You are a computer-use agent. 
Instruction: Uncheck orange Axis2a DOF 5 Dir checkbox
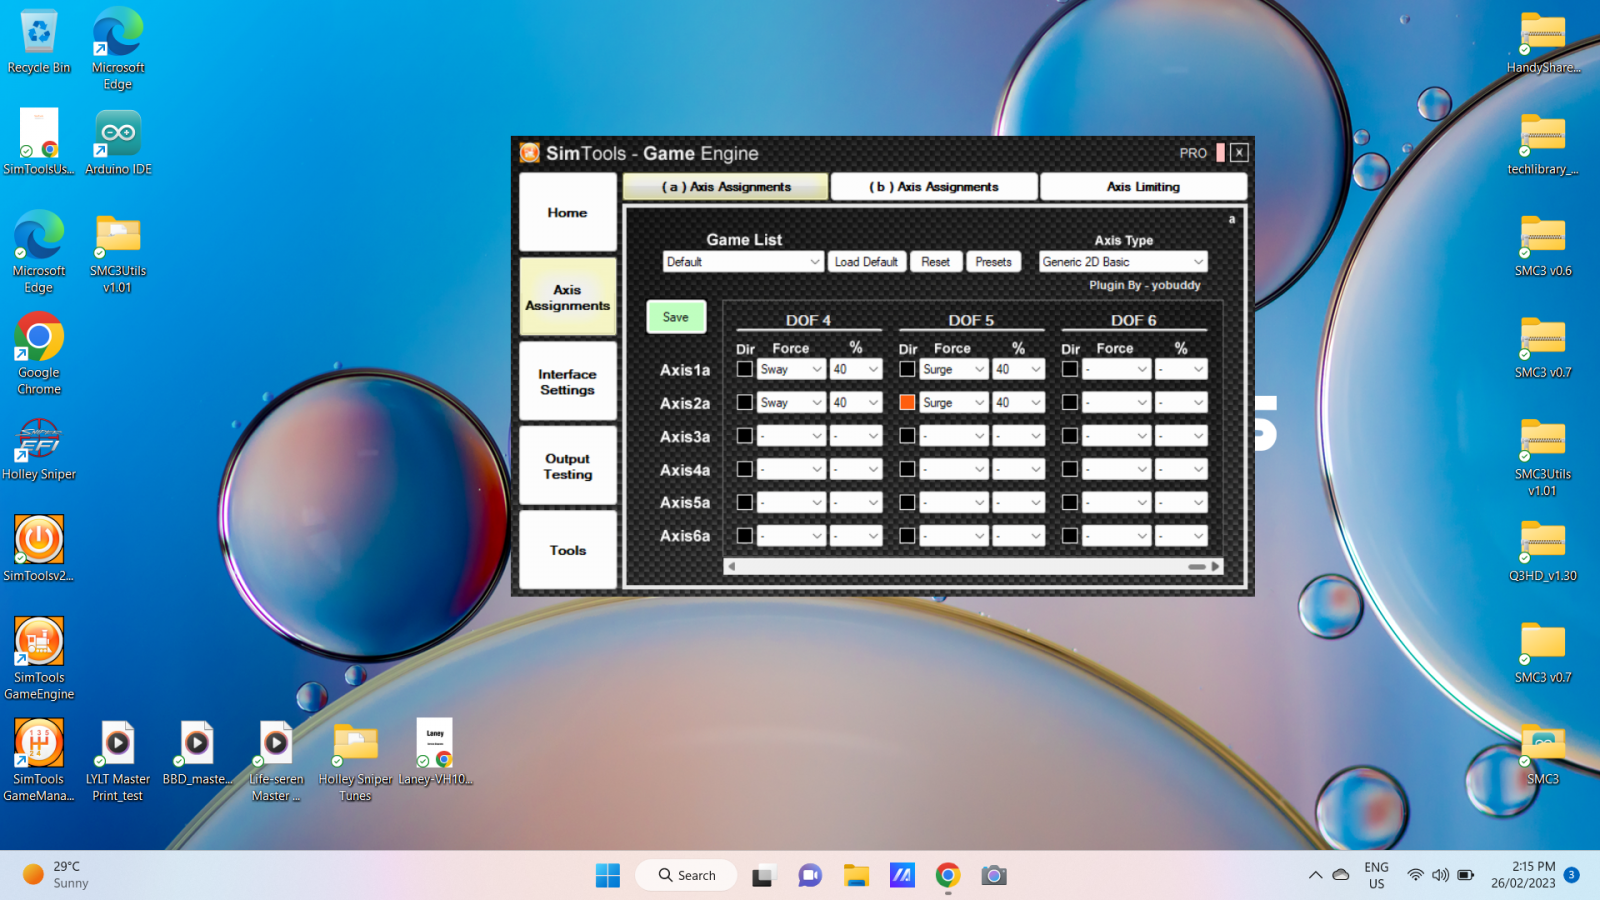click(x=907, y=402)
